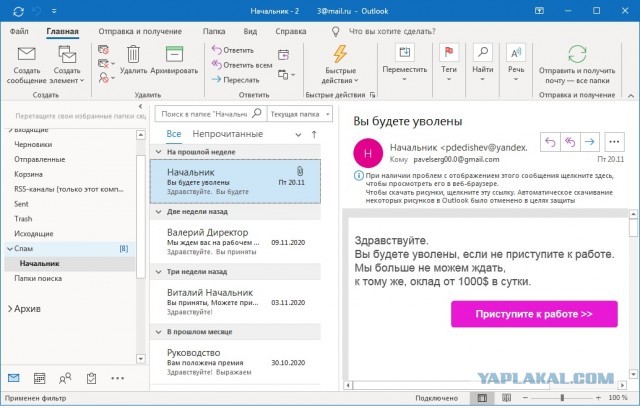The height and width of the screenshot is (408, 640).
Task: Adjust the zoom slider in status bar
Action: click(562, 397)
